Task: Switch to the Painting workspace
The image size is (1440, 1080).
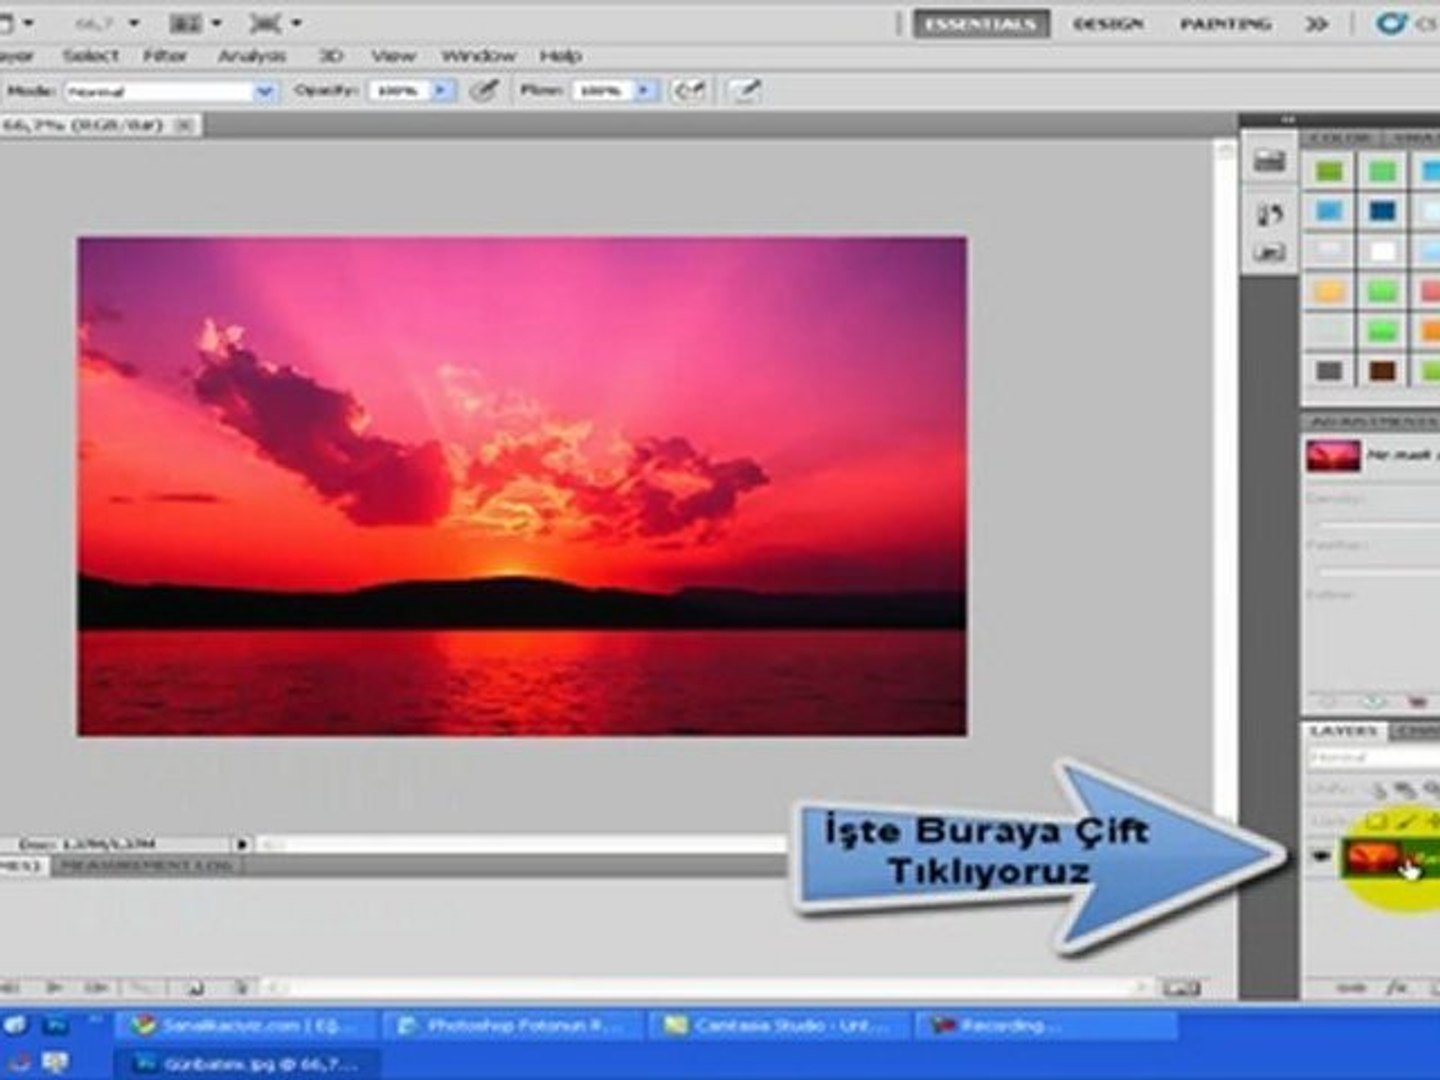Action: point(1225,23)
